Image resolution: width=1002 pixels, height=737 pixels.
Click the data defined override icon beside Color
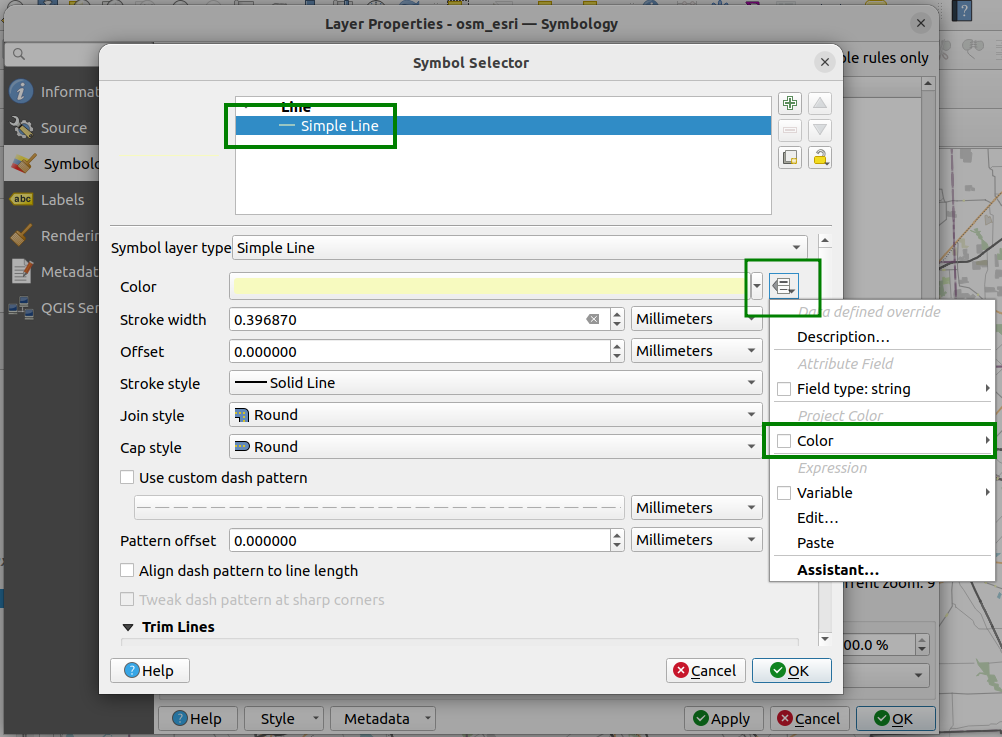click(783, 286)
